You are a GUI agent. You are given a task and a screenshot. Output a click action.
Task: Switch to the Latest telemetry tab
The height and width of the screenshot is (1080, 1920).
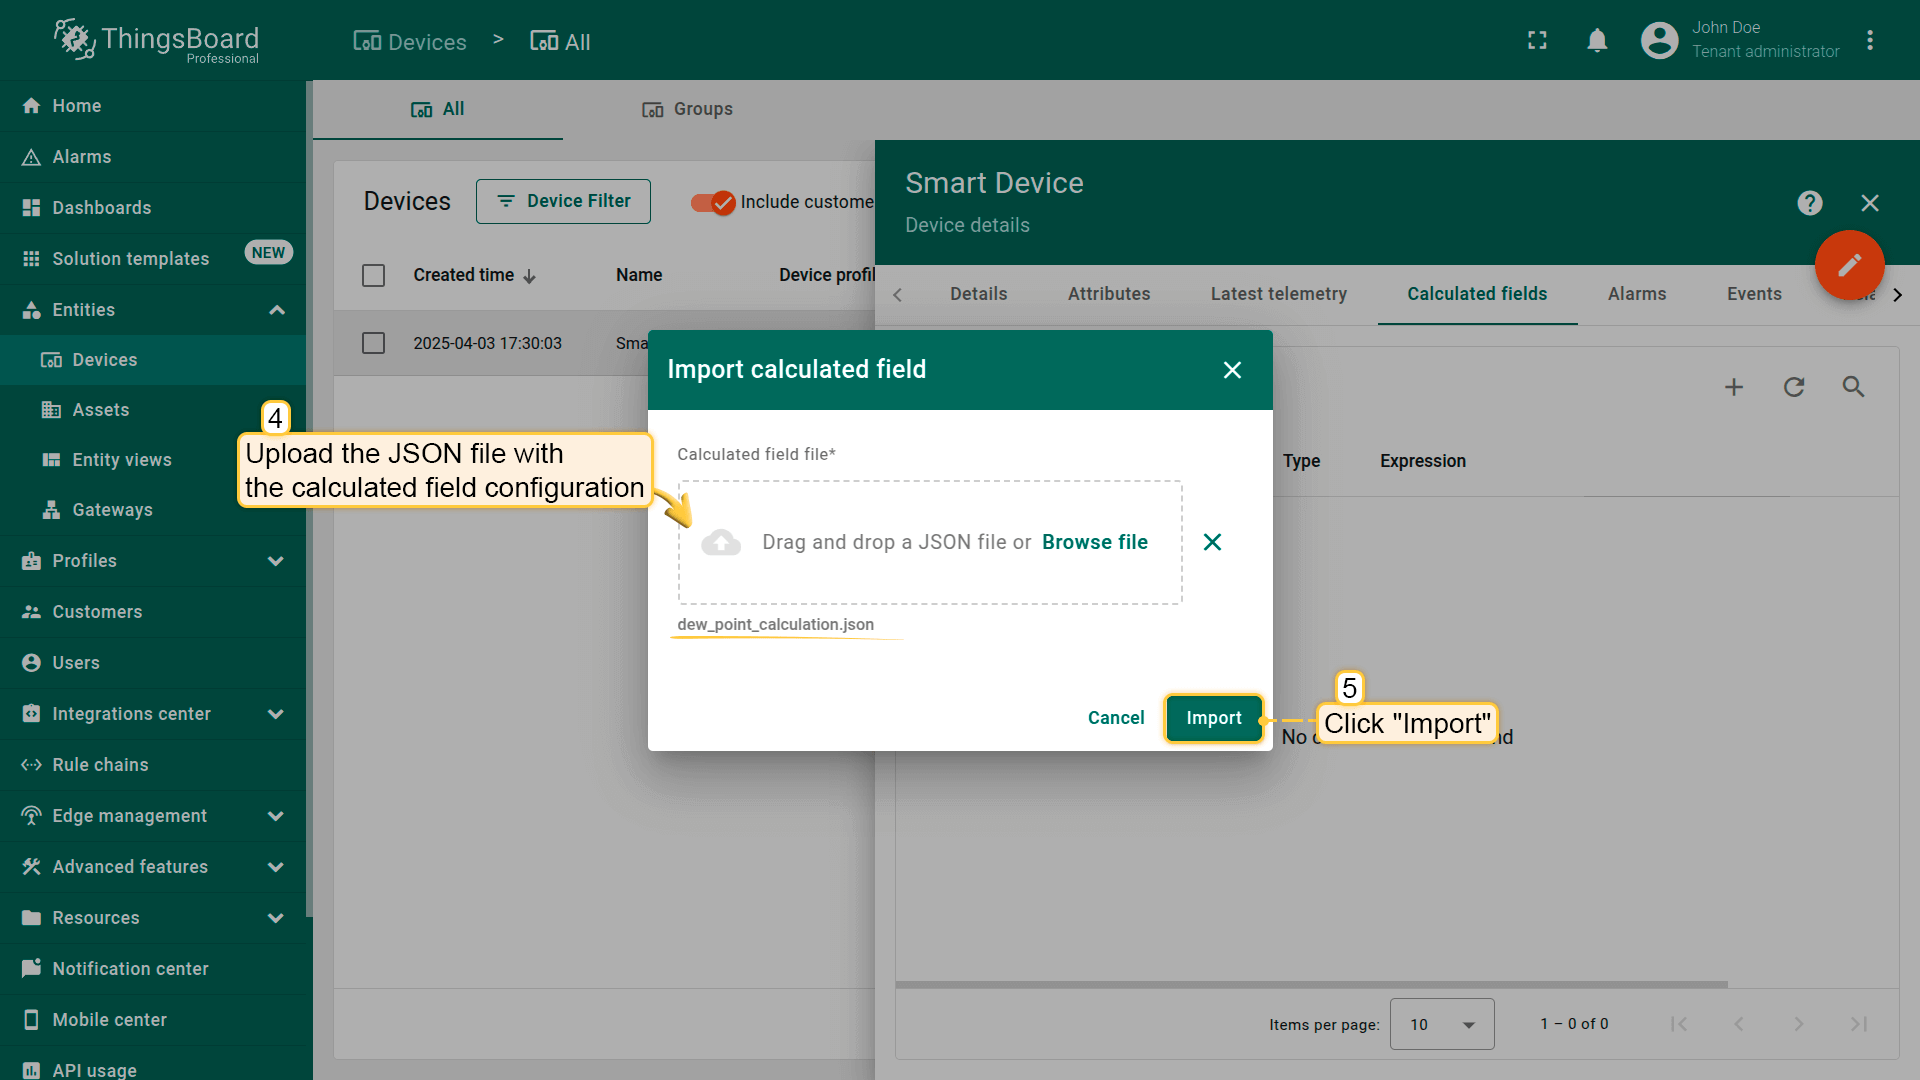point(1278,294)
